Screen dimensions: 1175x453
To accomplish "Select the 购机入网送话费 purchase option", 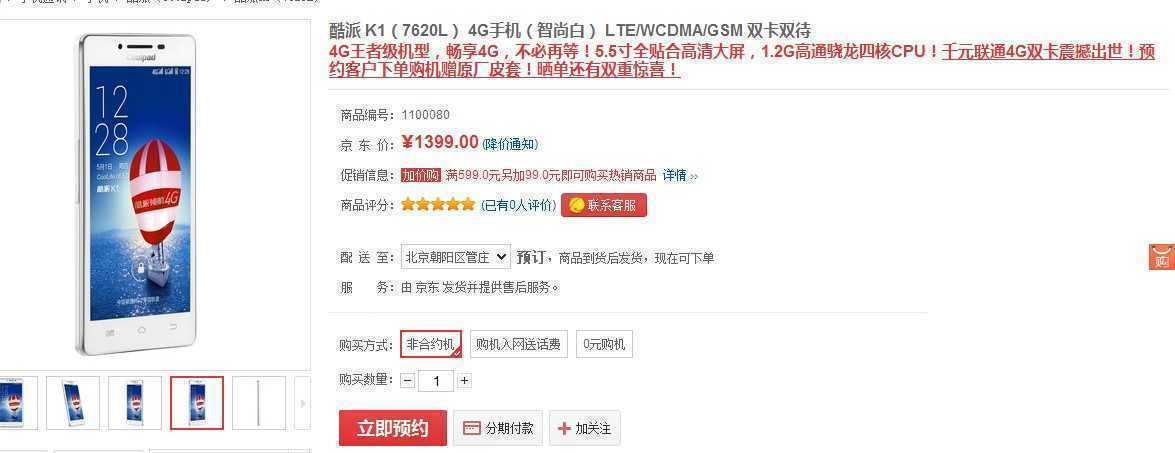I will click(x=519, y=344).
